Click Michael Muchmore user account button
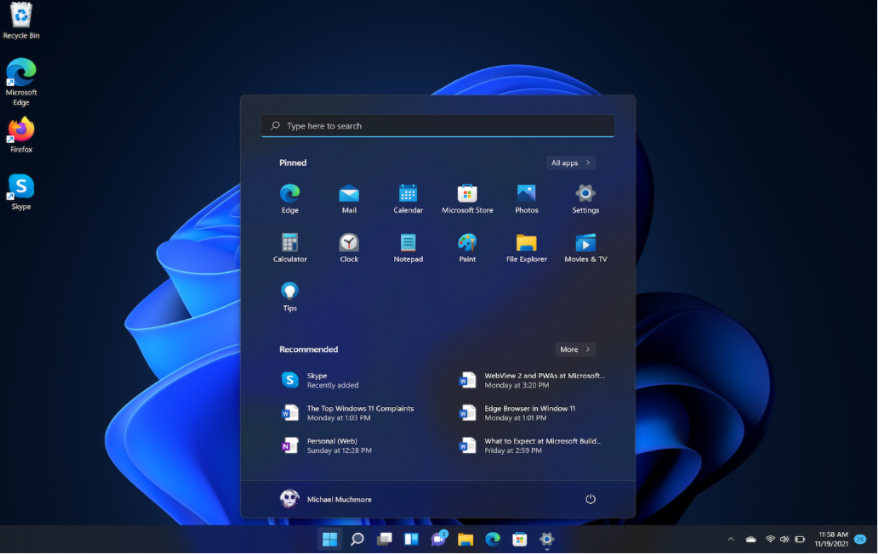 coord(326,499)
